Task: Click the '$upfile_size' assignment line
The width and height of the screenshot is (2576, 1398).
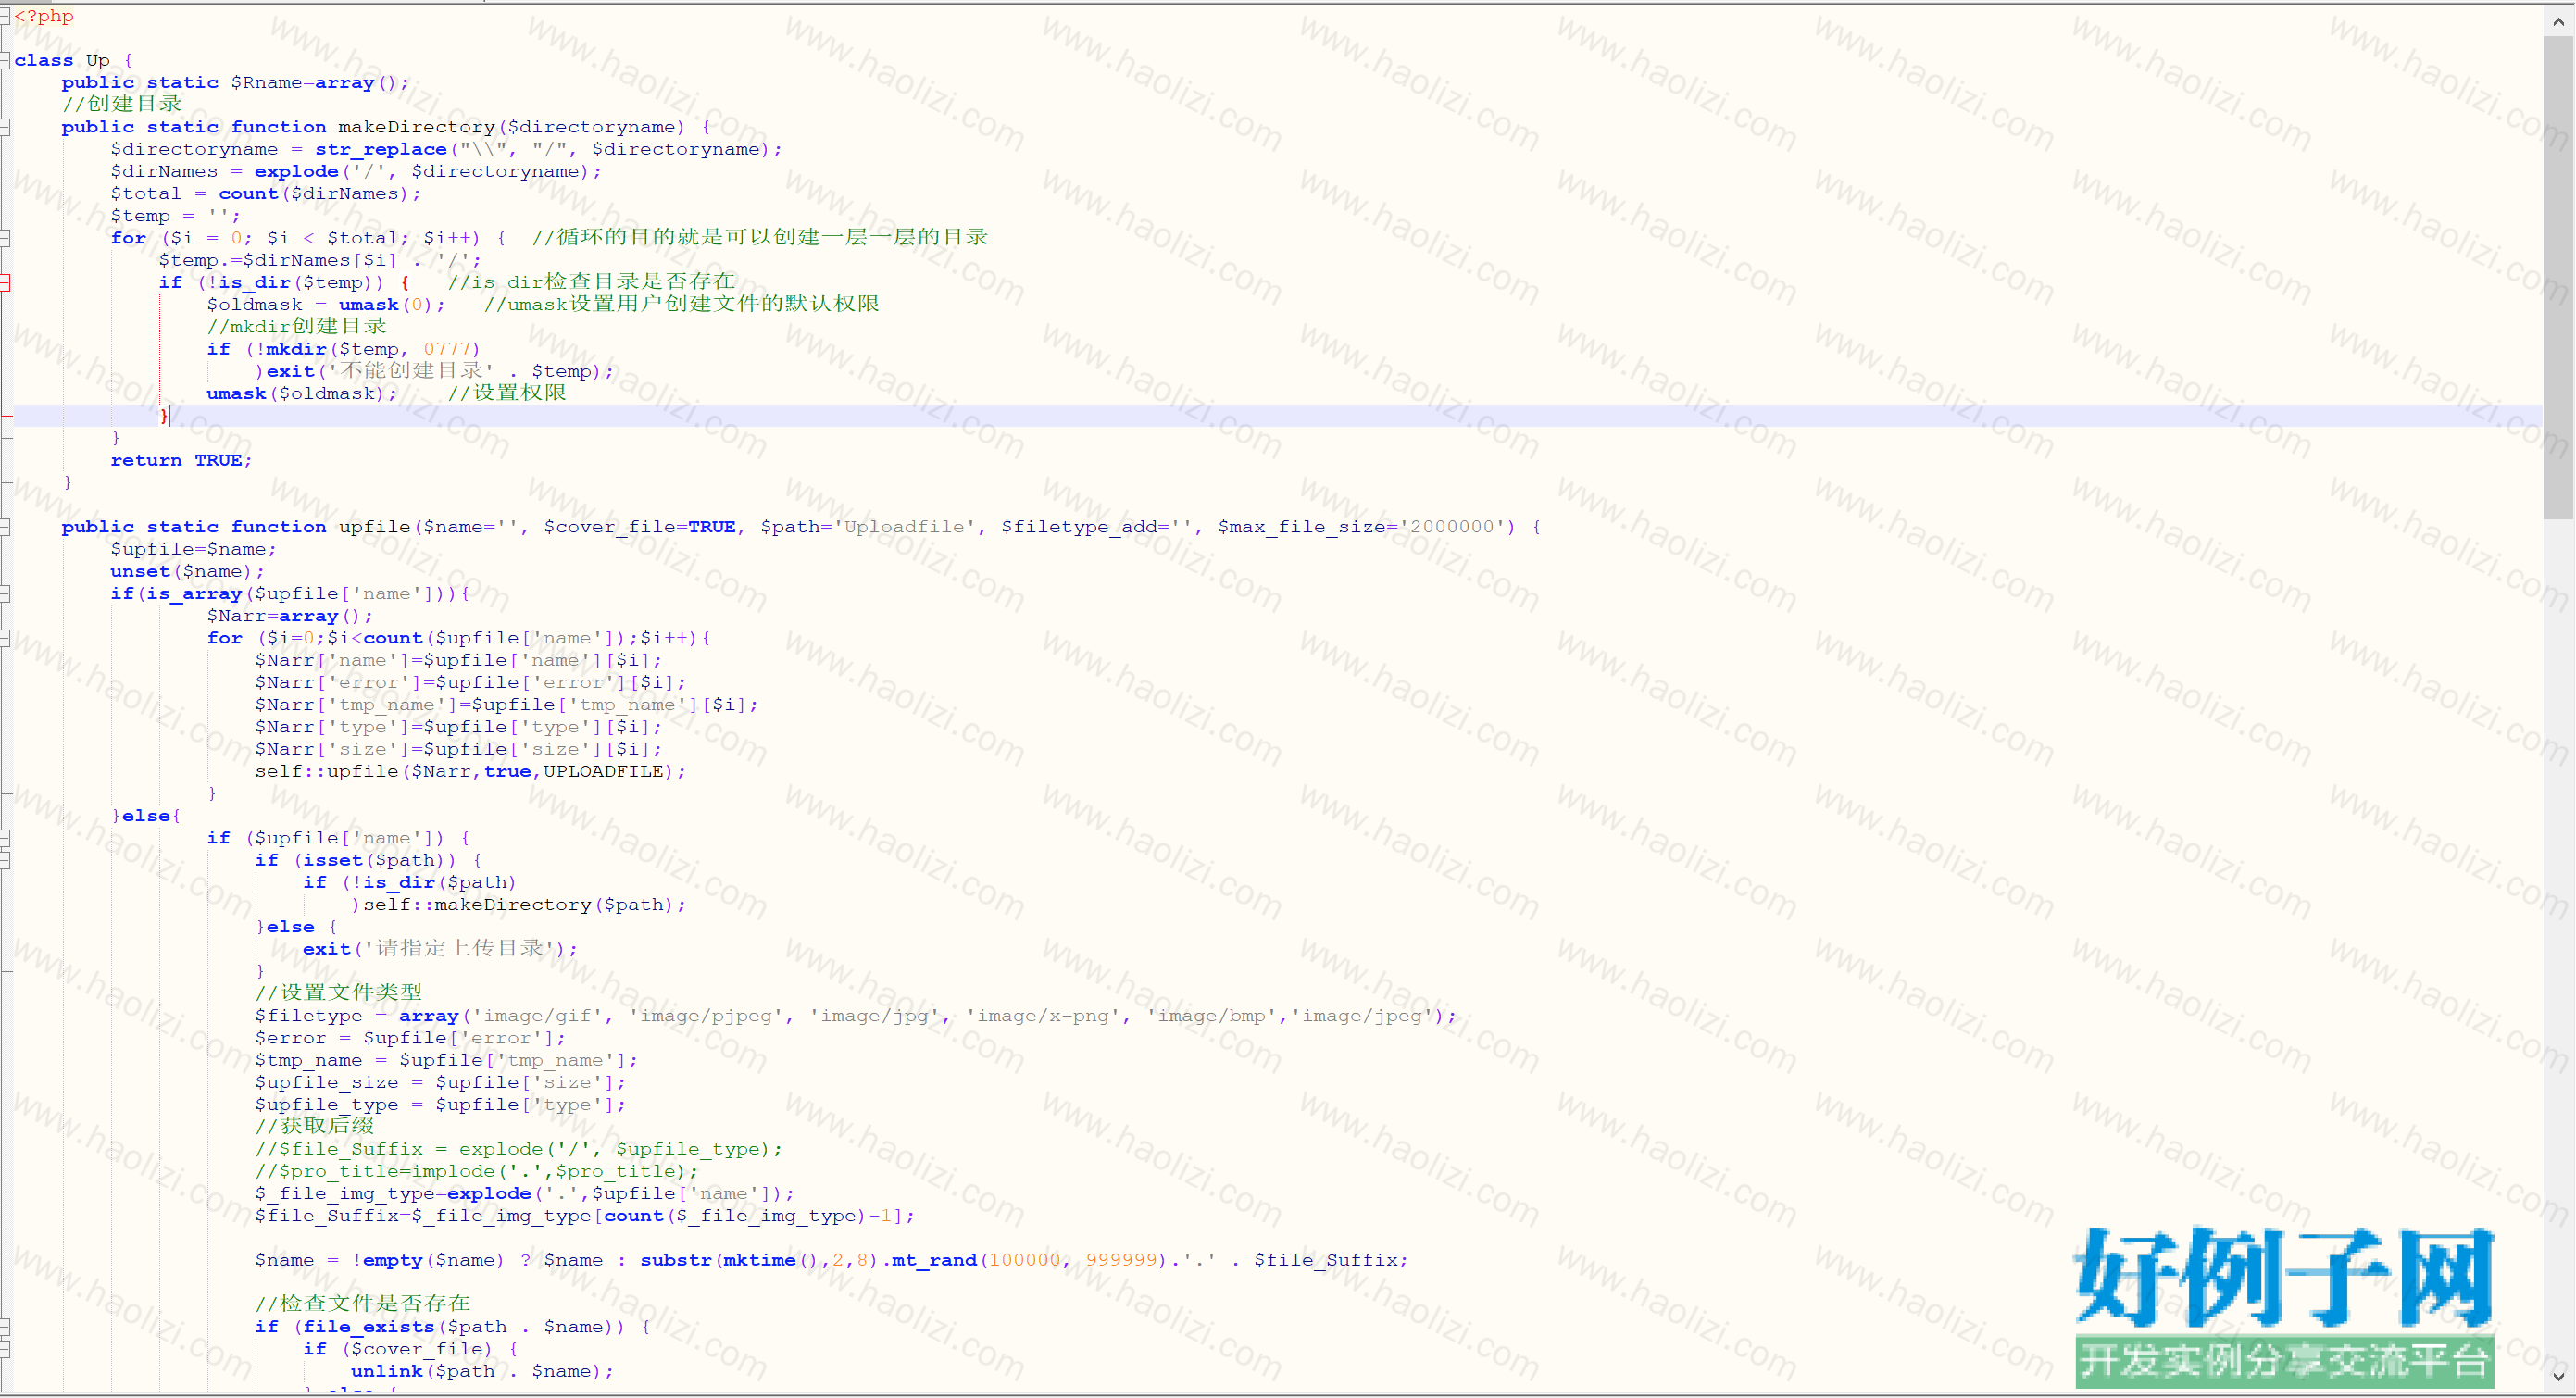Action: tap(441, 1083)
